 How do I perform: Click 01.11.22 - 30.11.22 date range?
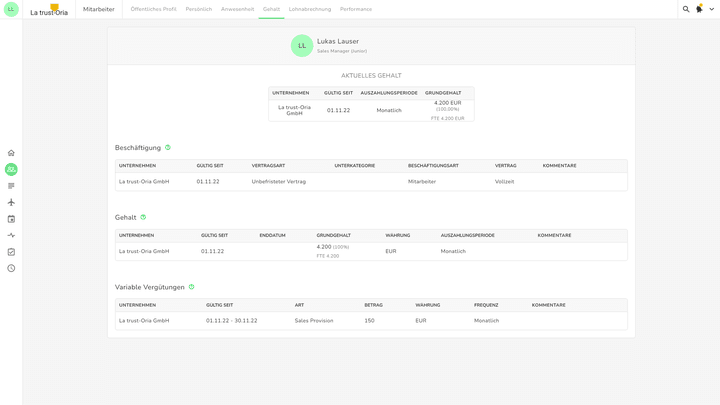231,321
